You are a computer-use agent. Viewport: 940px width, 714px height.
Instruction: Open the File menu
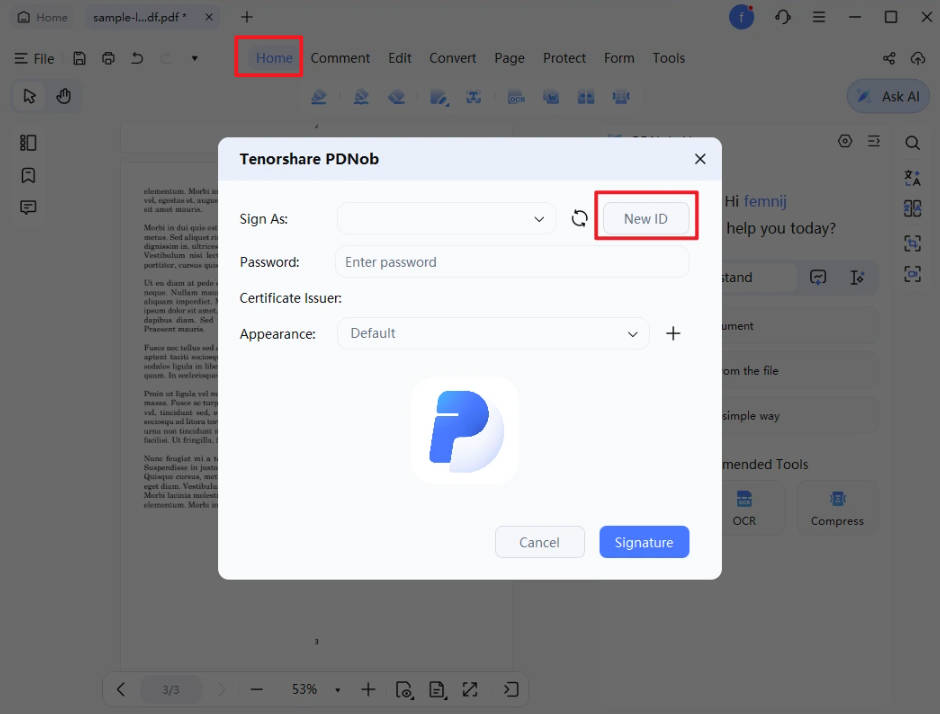click(34, 59)
